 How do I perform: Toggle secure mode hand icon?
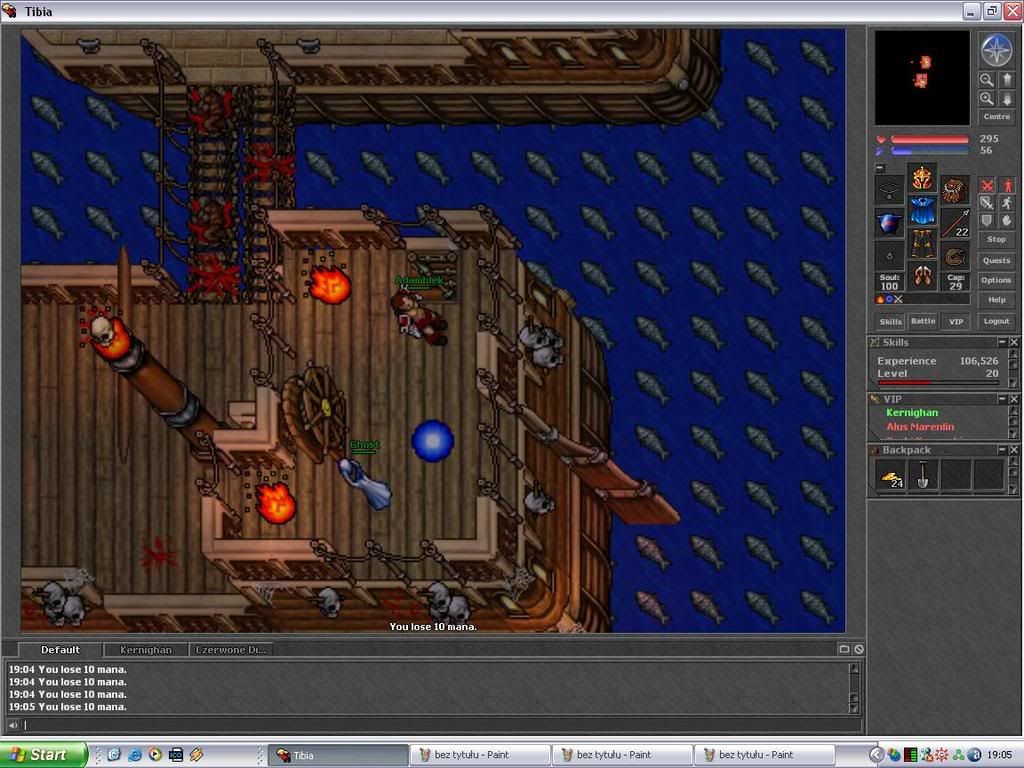click(1008, 221)
